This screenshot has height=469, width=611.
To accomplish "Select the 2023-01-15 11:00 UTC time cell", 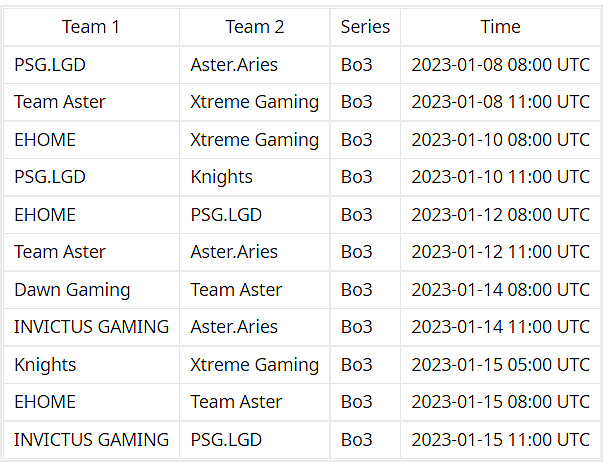I will (x=500, y=440).
